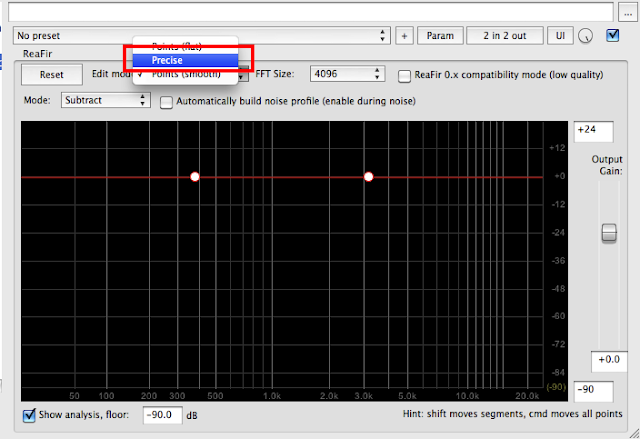The image size is (640, 439).
Task: Click the -48 dB scale label
Action: (x=558, y=289)
